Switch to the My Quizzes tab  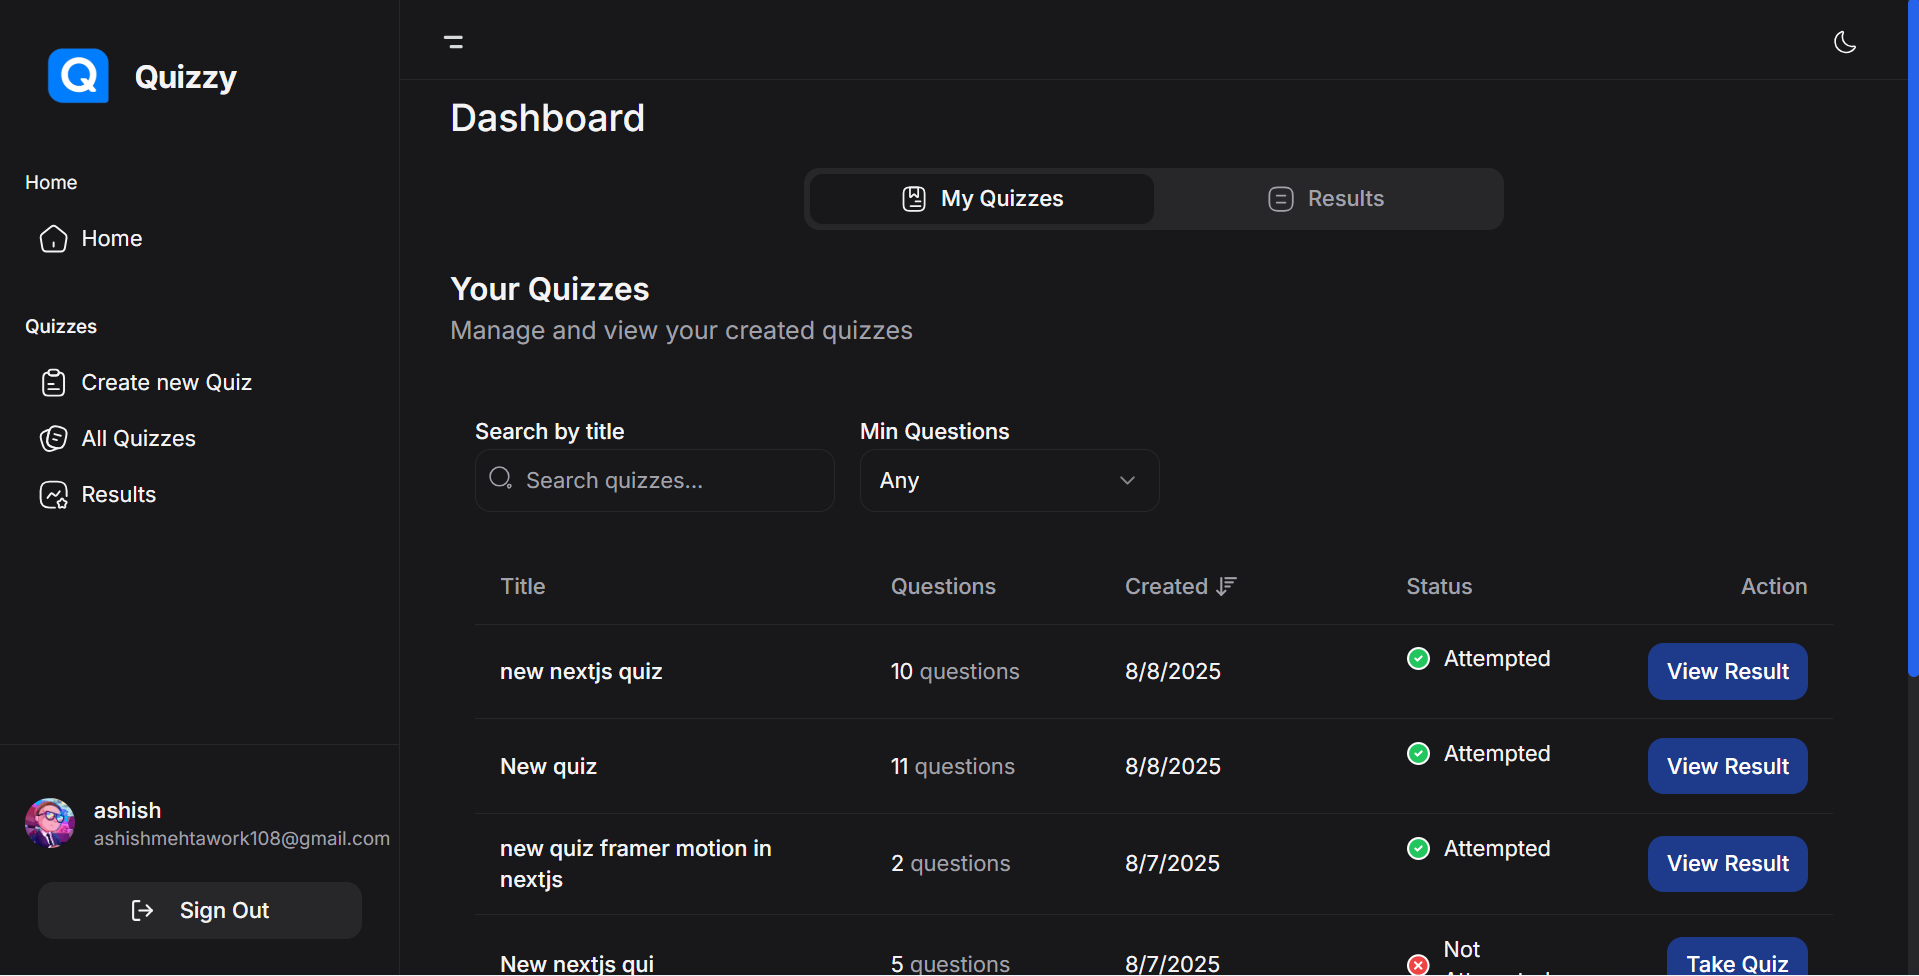coord(981,199)
